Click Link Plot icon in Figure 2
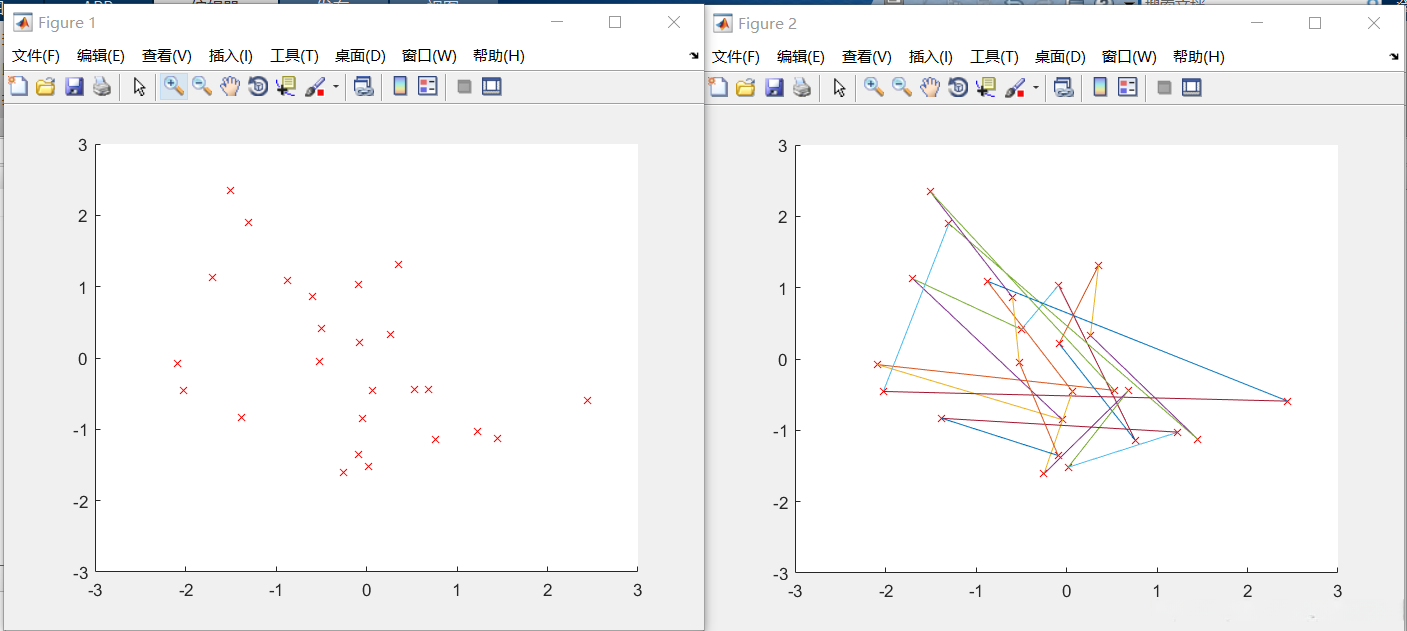 1064,88
